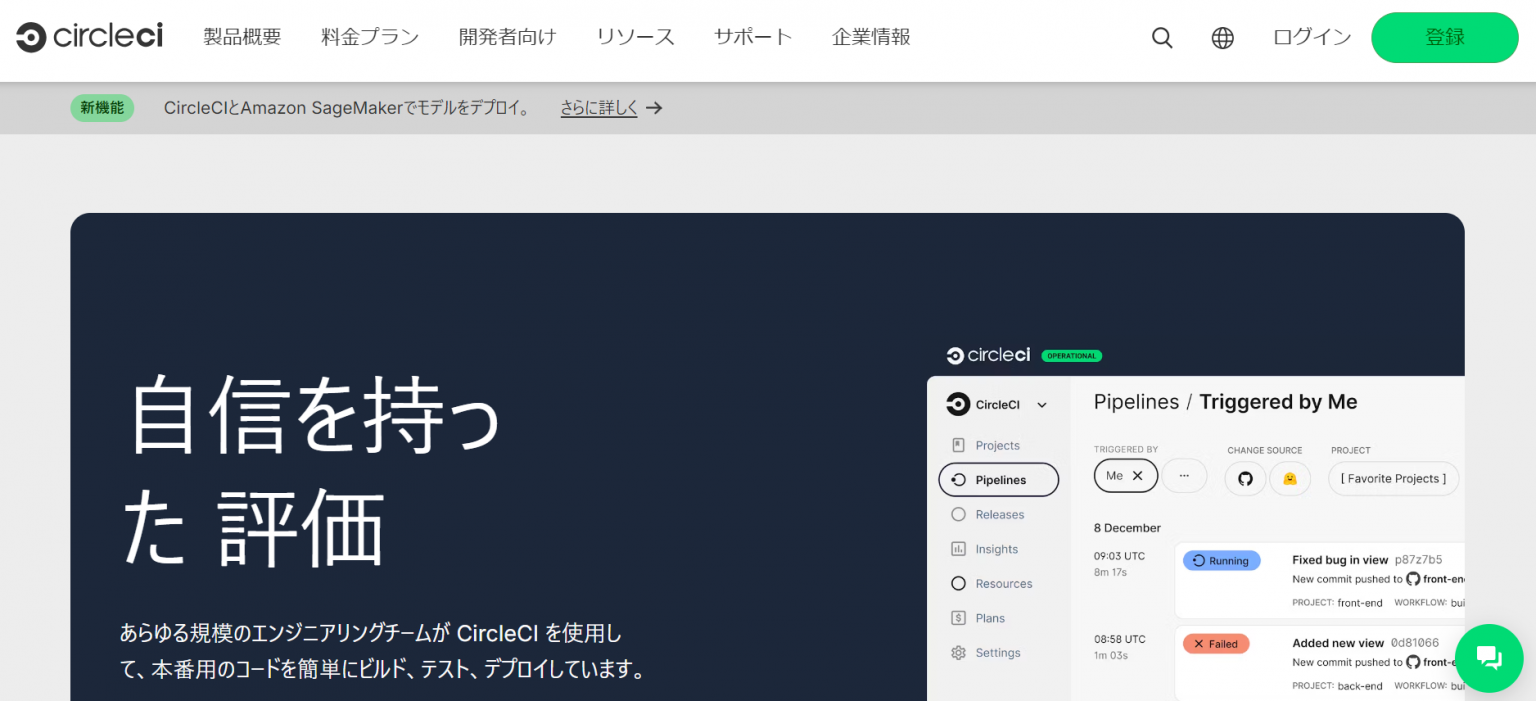1536x701 pixels.
Task: Click the さらに詳しく link
Action: click(599, 107)
